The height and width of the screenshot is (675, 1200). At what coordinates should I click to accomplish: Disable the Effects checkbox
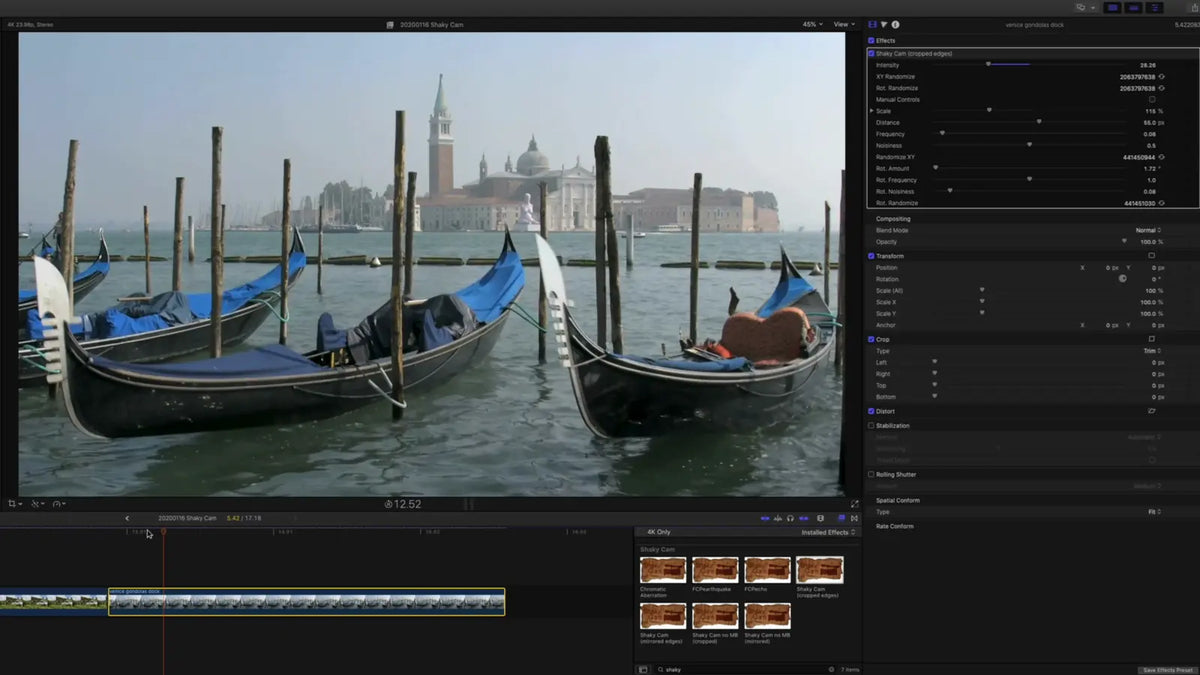click(x=871, y=41)
